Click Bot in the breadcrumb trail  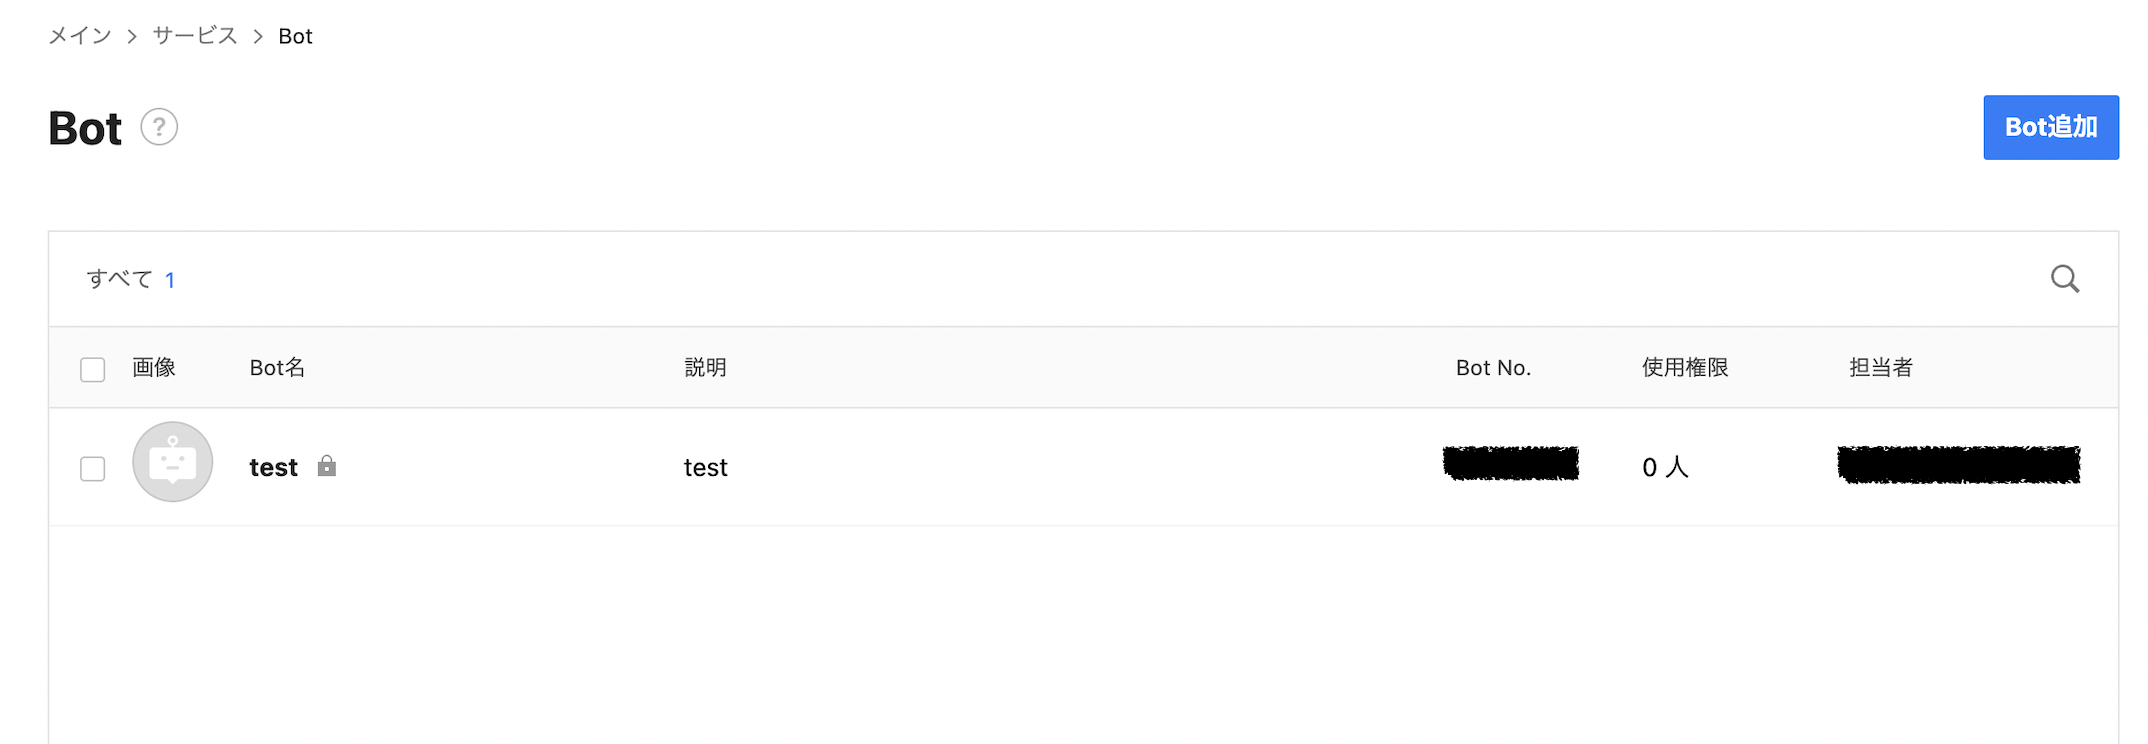(295, 35)
